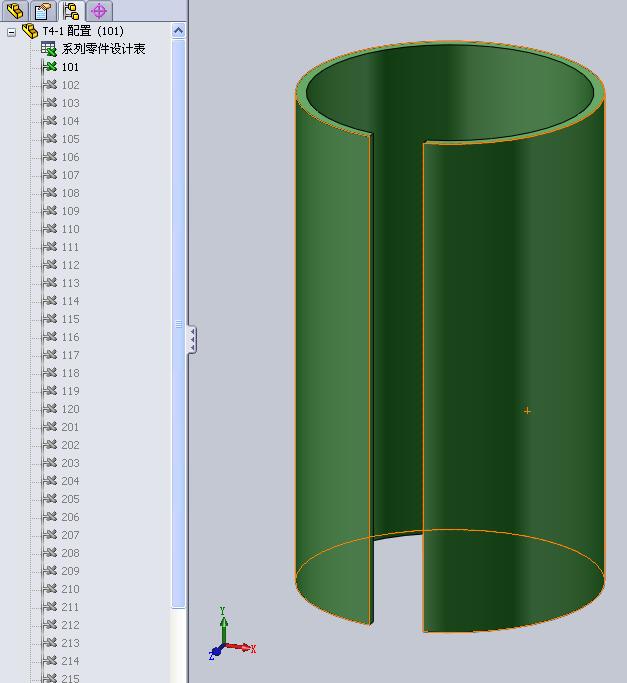Select configuration 205 text
This screenshot has height=683, width=627.
[70, 499]
